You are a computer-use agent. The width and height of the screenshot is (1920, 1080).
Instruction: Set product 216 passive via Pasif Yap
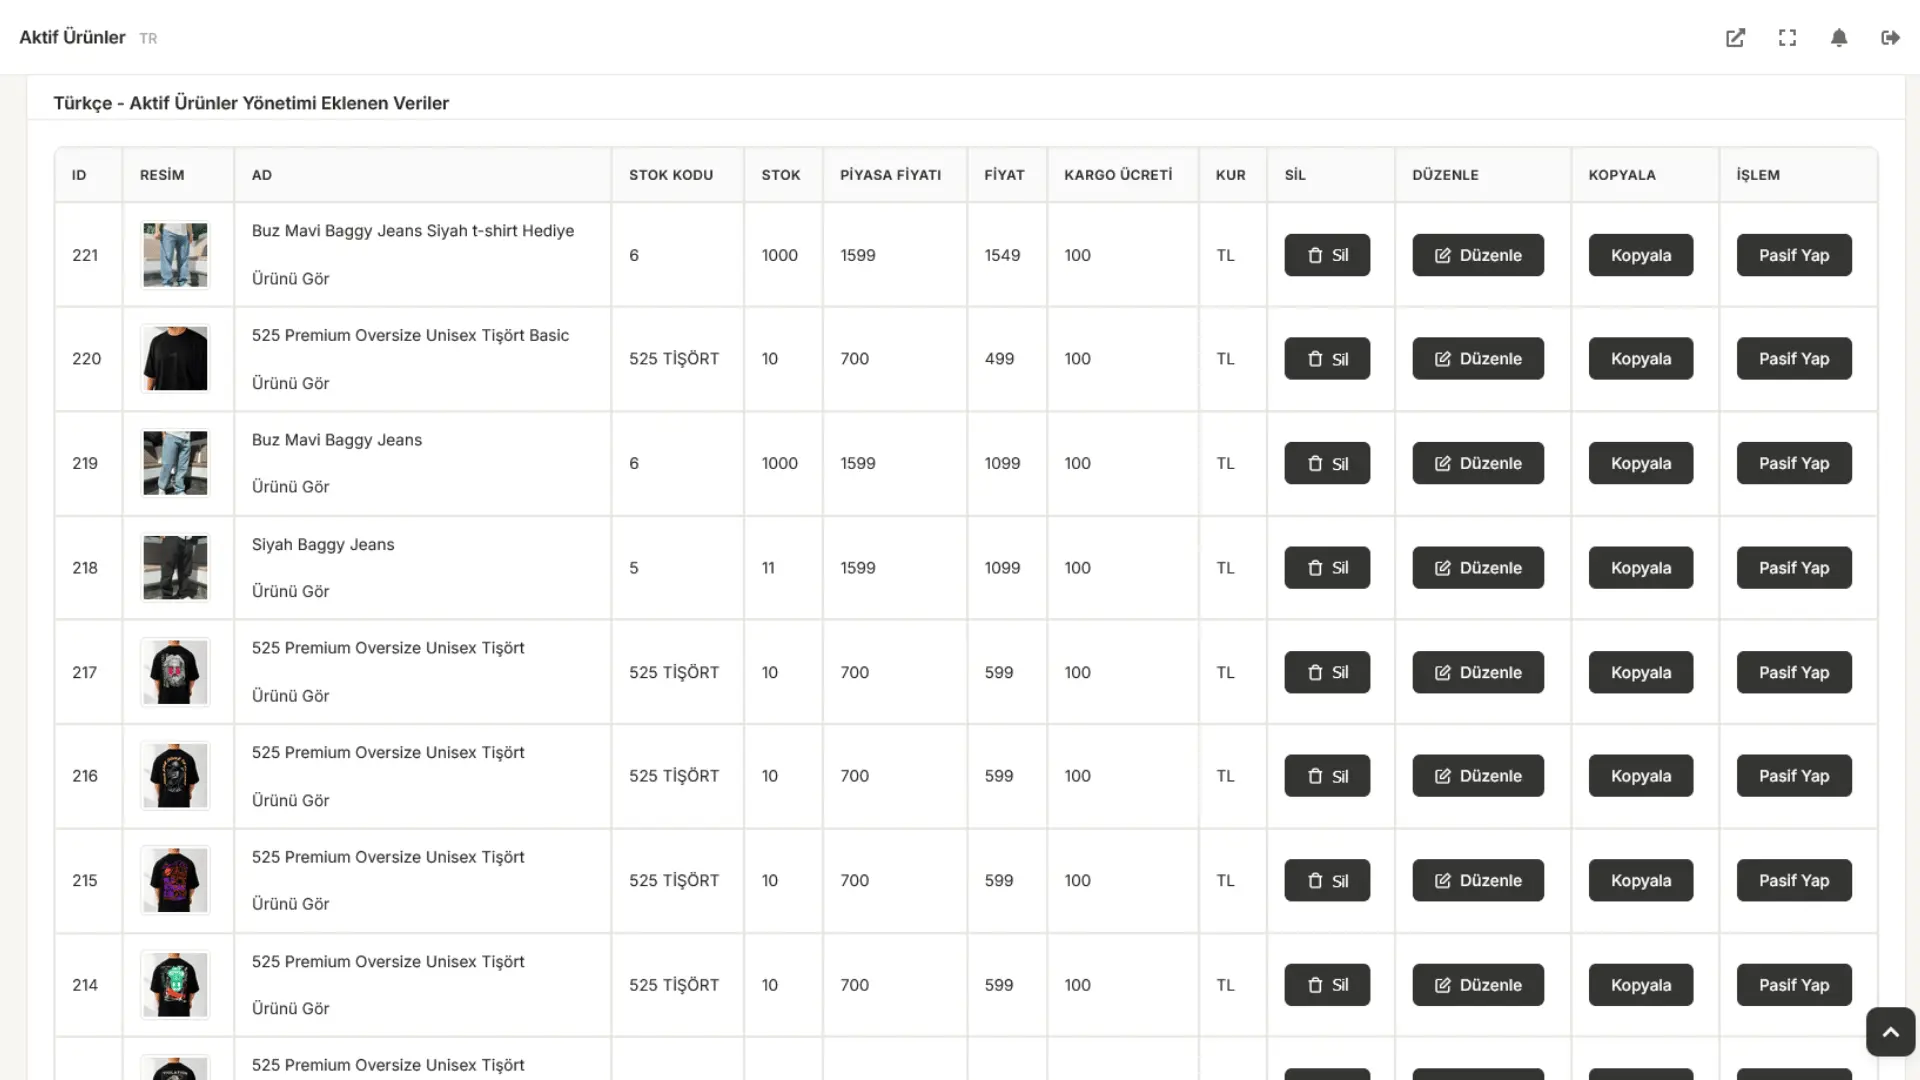[1794, 776]
